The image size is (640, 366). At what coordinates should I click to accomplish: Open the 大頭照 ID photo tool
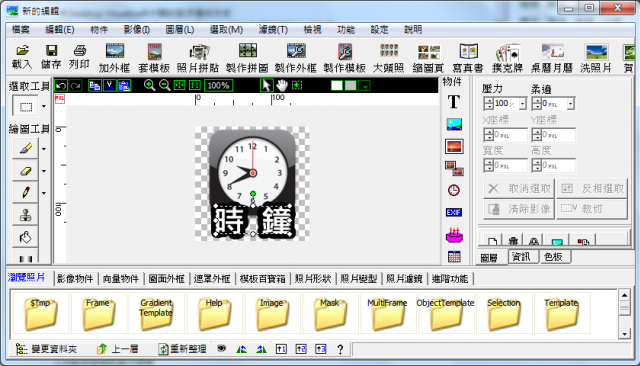(389, 57)
